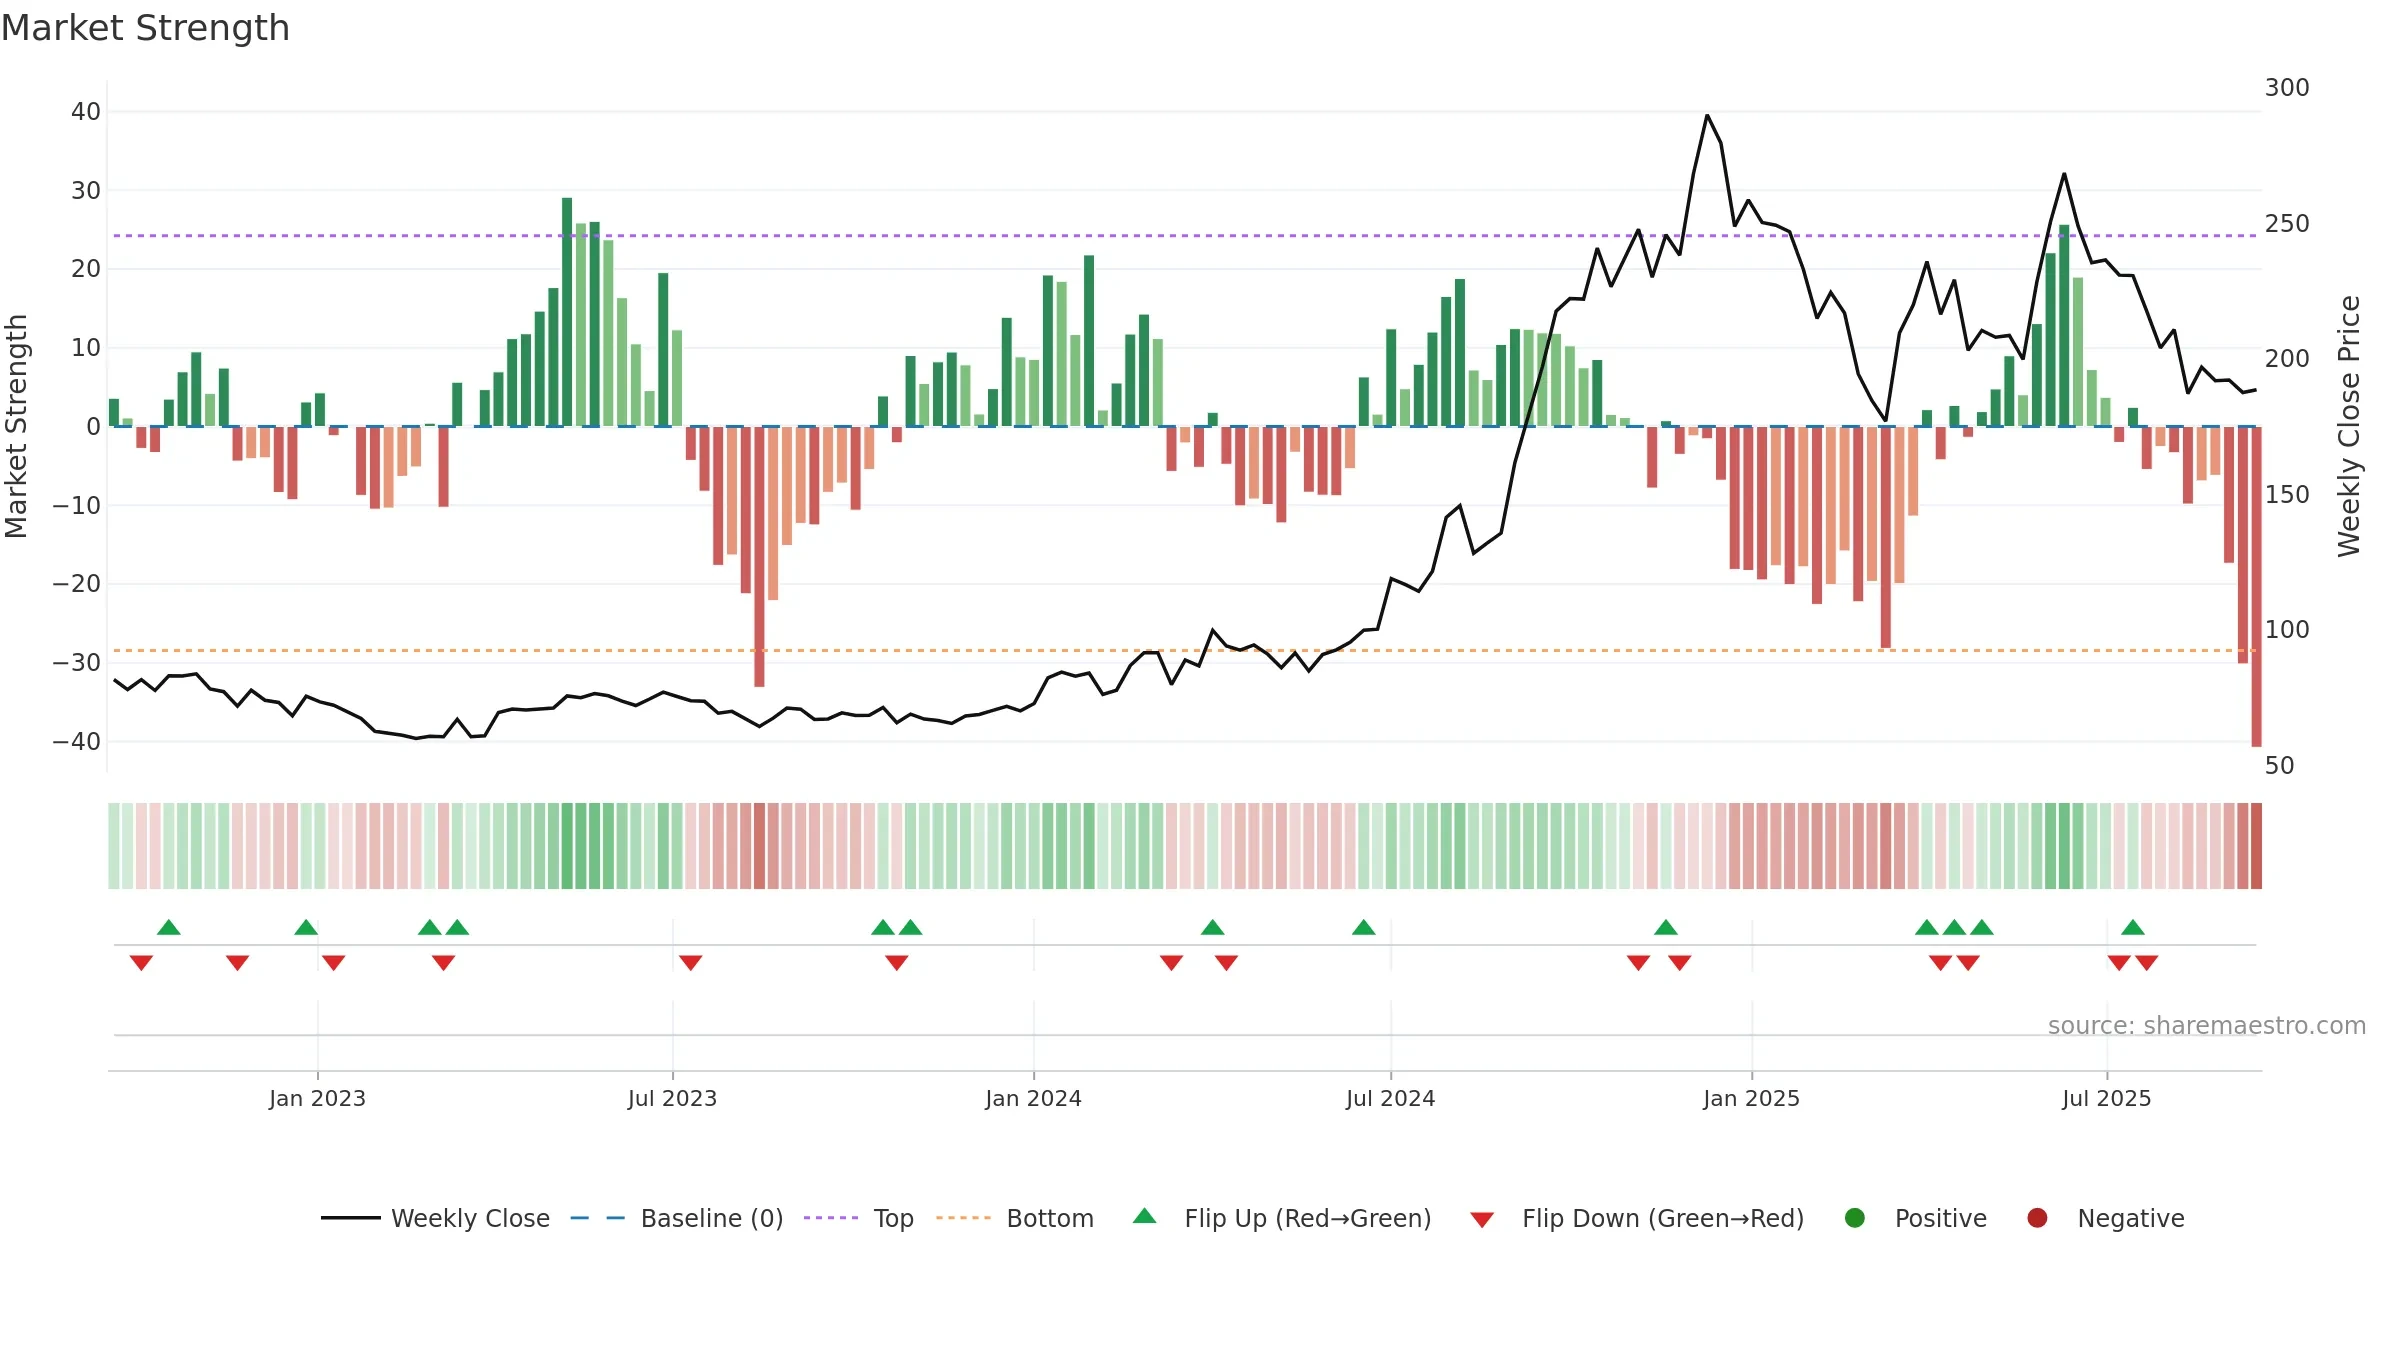Click the Jul 2024 axis label
2400x1350 pixels.
click(1390, 1099)
